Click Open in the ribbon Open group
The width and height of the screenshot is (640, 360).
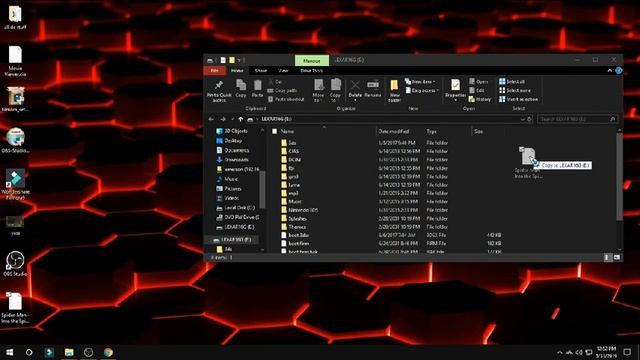click(x=478, y=82)
